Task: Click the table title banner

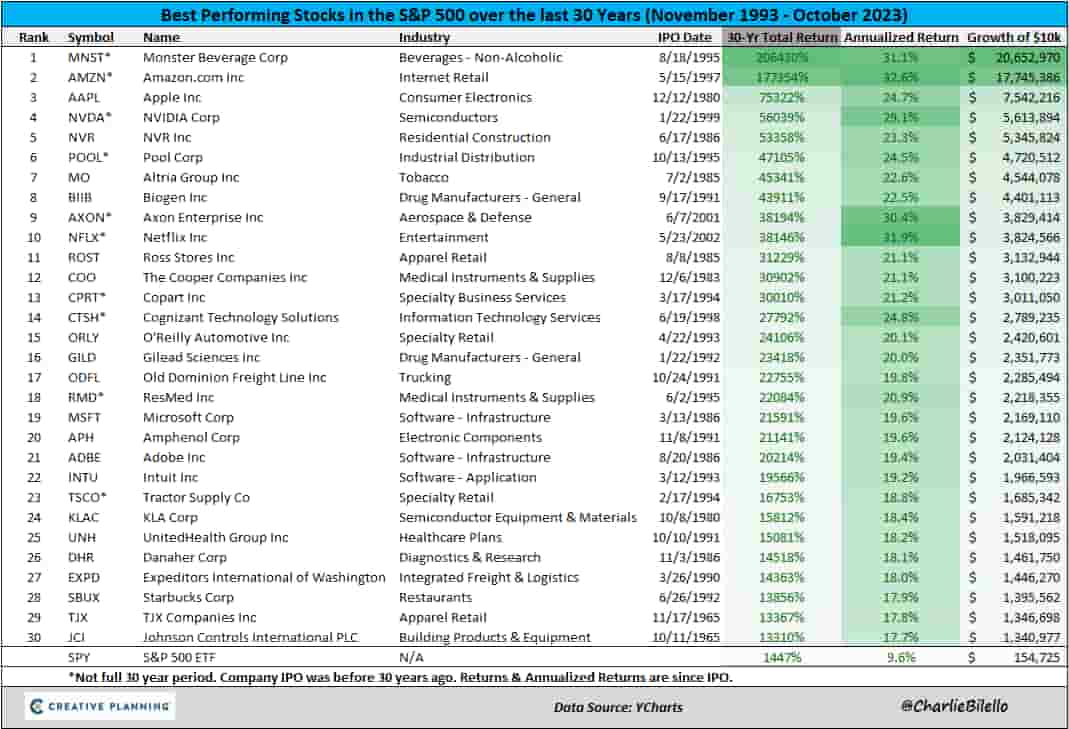Action: 534,16
